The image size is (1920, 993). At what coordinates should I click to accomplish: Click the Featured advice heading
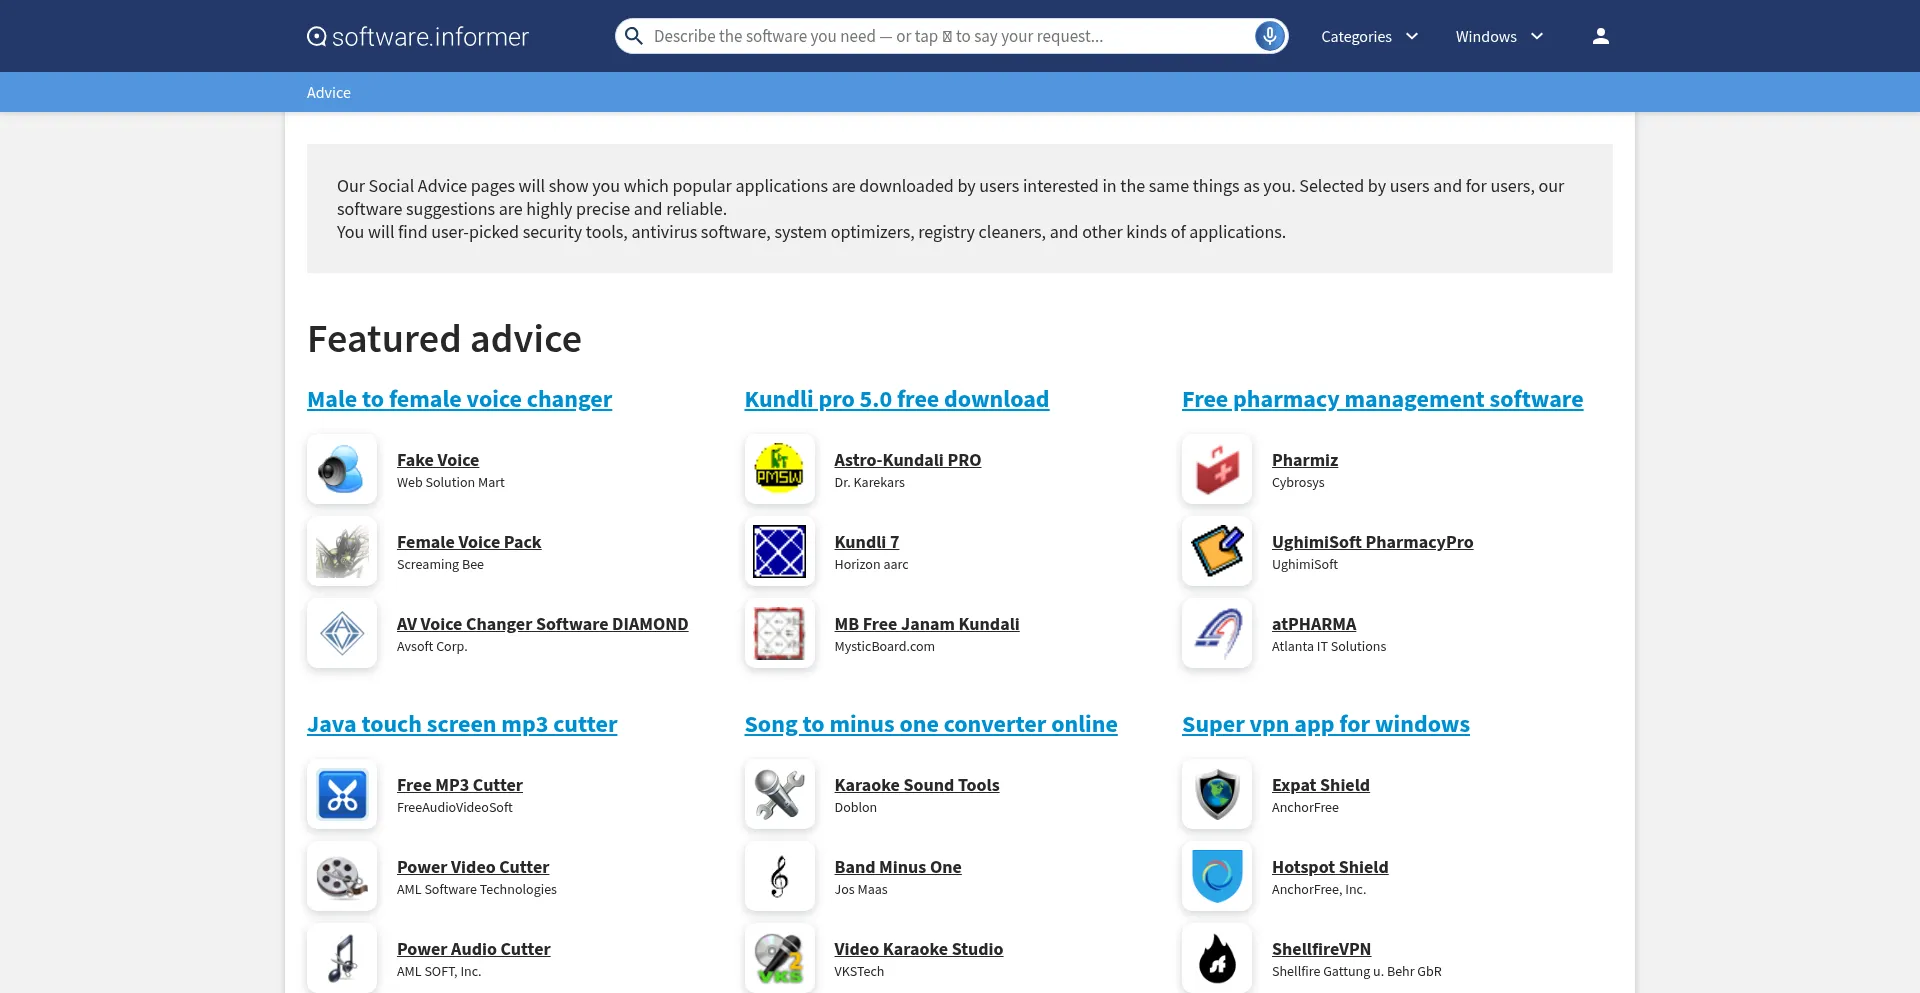(x=444, y=339)
